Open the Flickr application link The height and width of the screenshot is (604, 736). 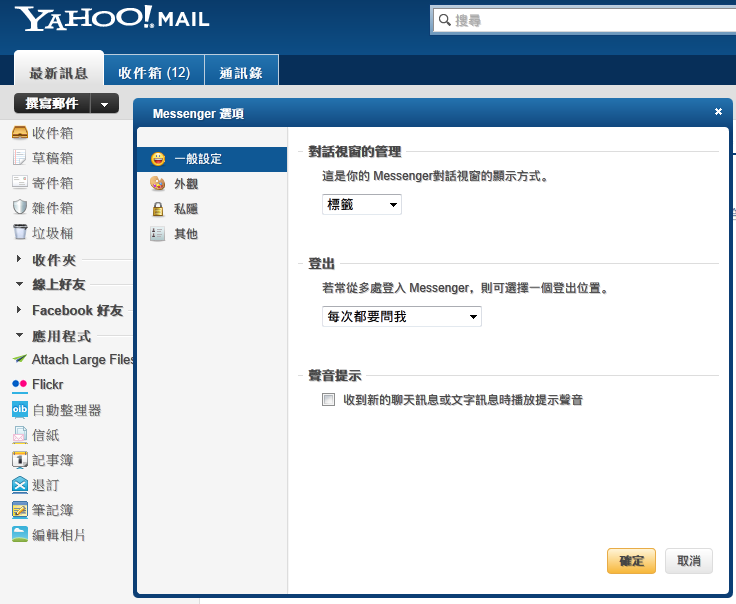click(x=47, y=384)
